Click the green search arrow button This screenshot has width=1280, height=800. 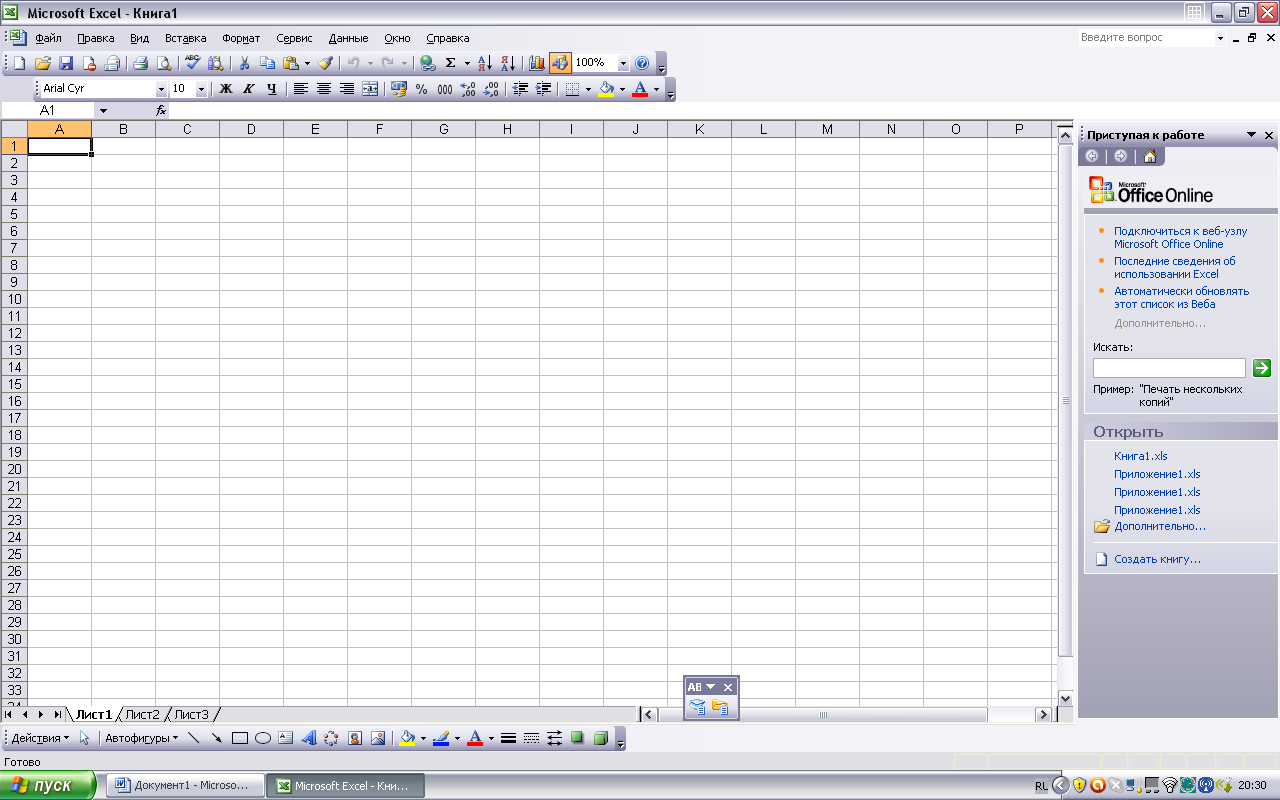coord(1262,368)
